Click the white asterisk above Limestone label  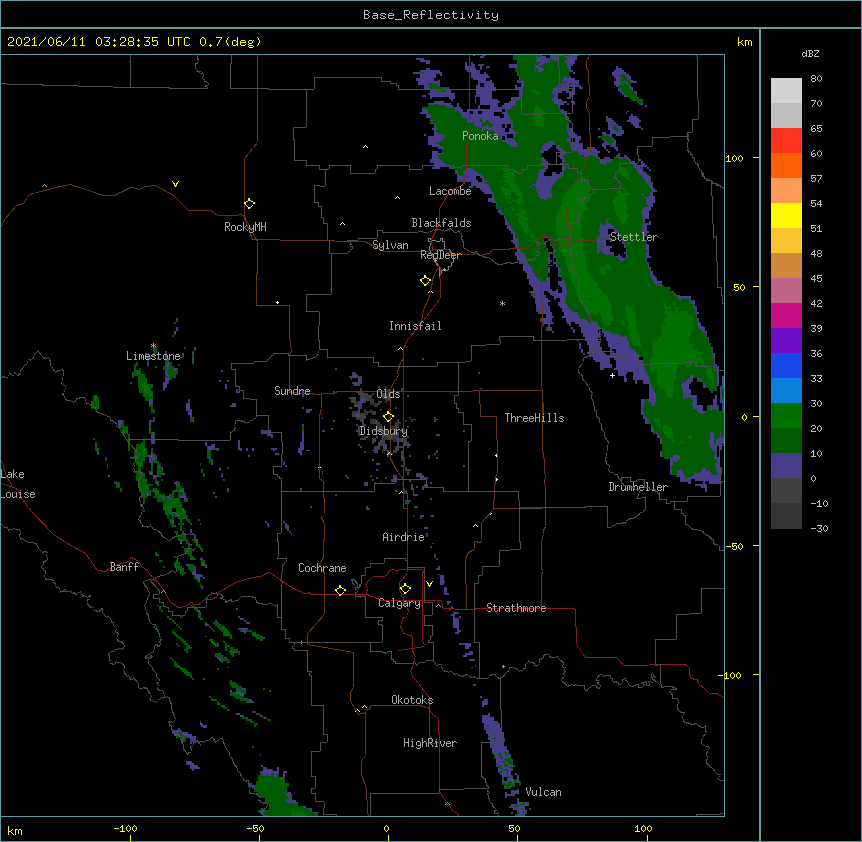[154, 346]
